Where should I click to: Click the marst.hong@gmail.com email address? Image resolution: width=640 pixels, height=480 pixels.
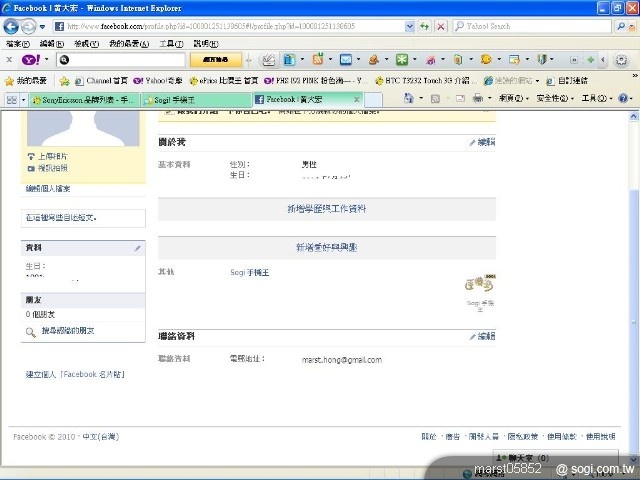click(x=342, y=360)
